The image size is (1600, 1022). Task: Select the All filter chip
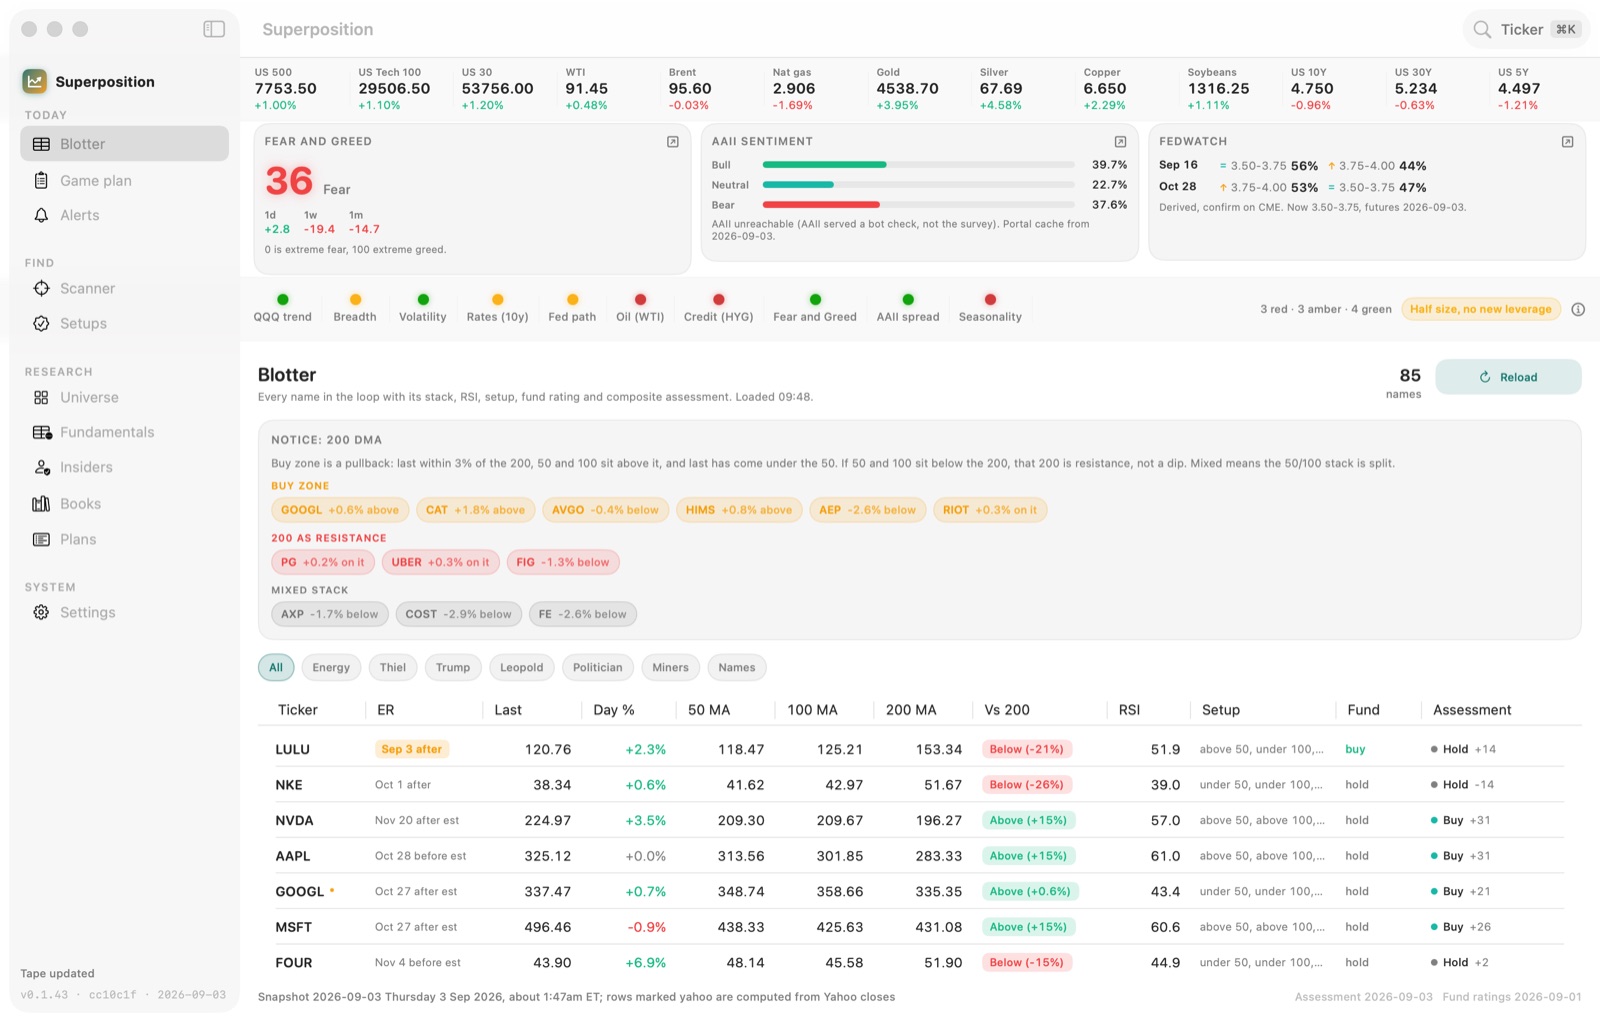pos(276,667)
